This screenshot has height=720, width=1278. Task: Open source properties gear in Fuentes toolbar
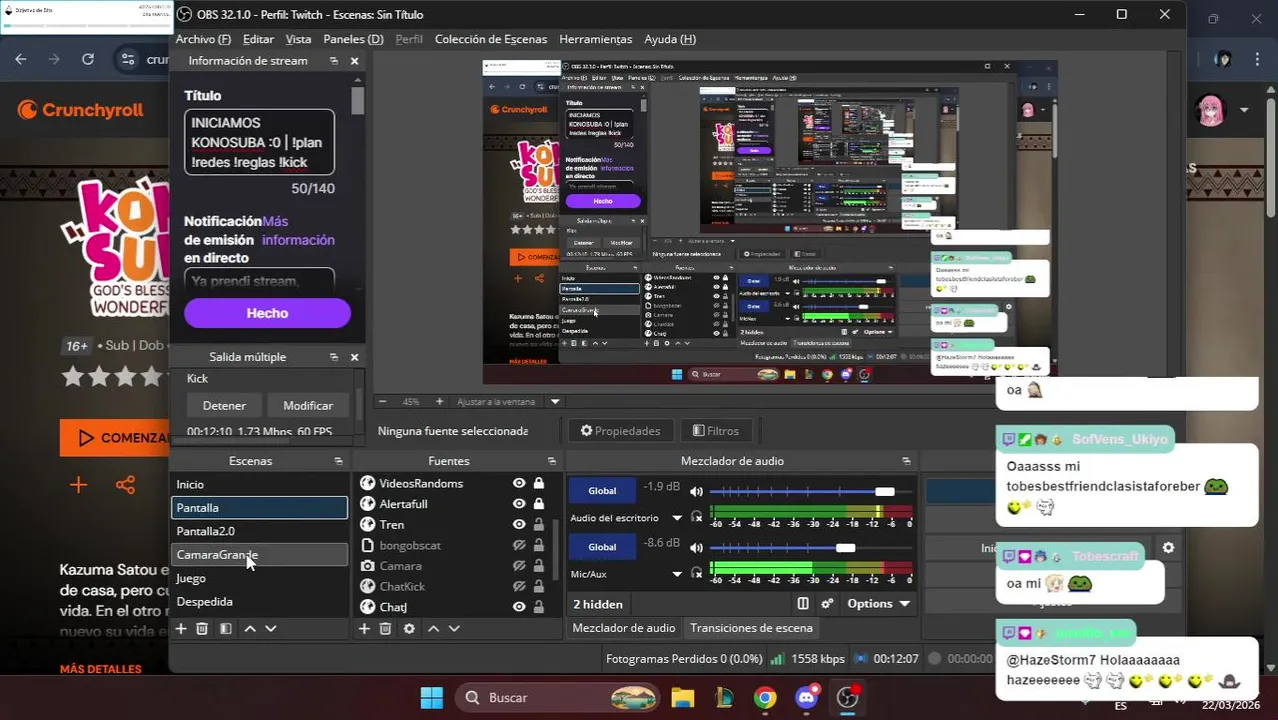[x=409, y=628]
